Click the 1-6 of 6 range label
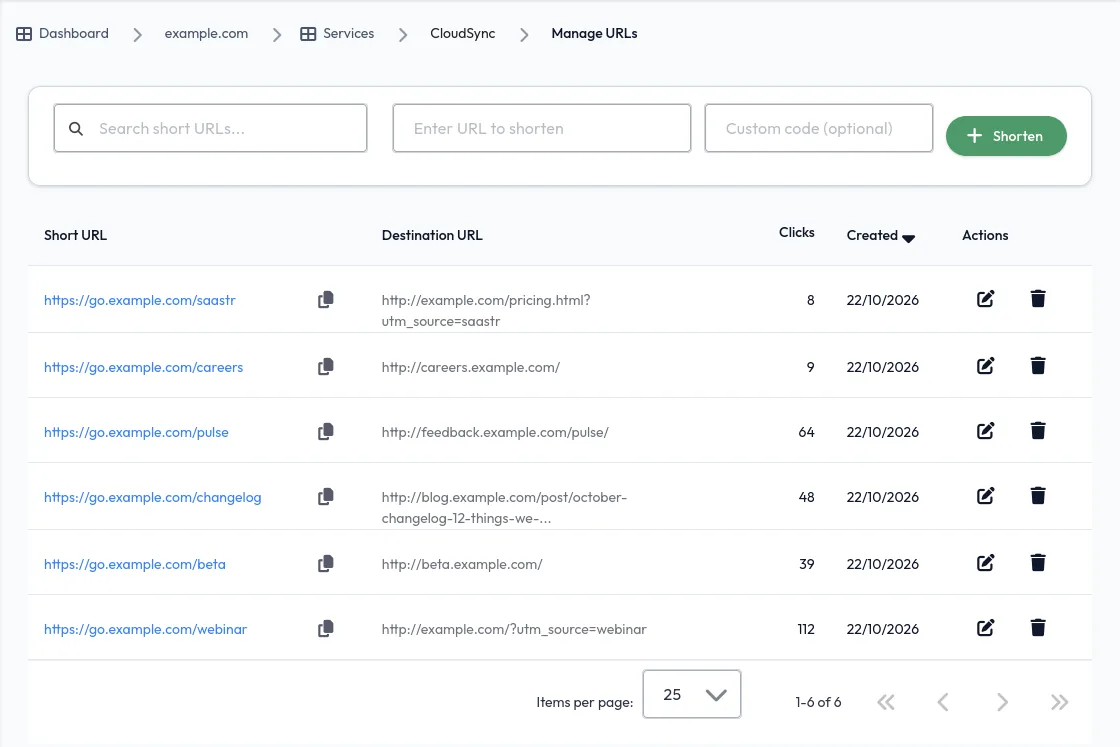 818,702
